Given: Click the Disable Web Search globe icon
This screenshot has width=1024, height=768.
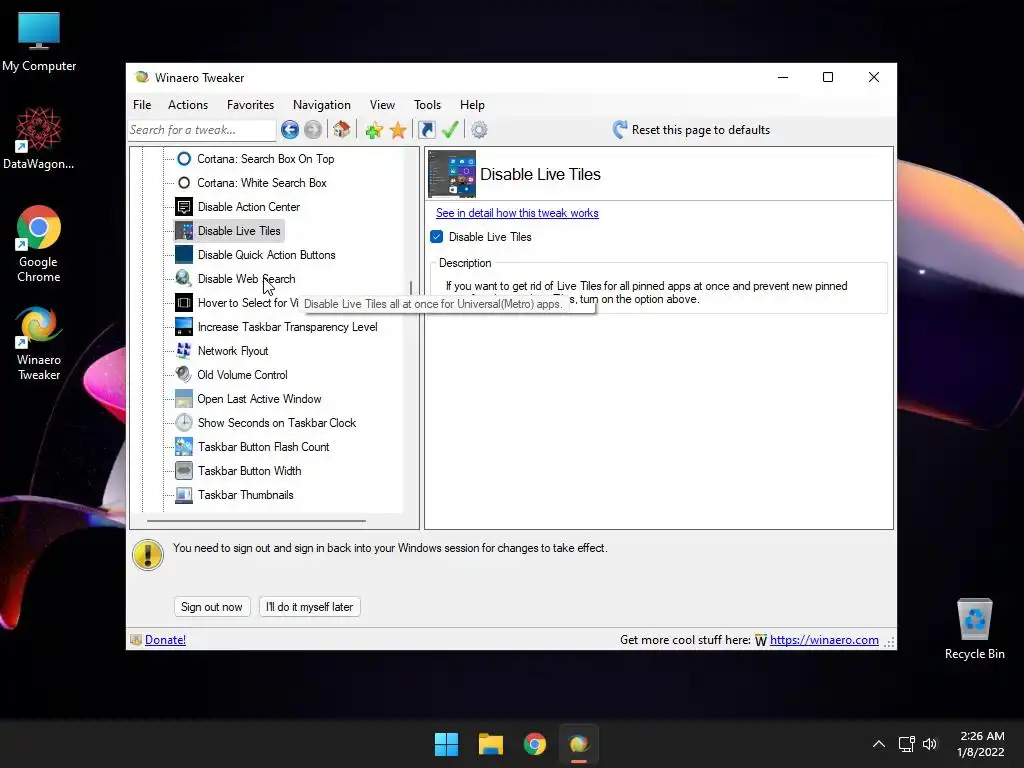Looking at the screenshot, I should [184, 279].
